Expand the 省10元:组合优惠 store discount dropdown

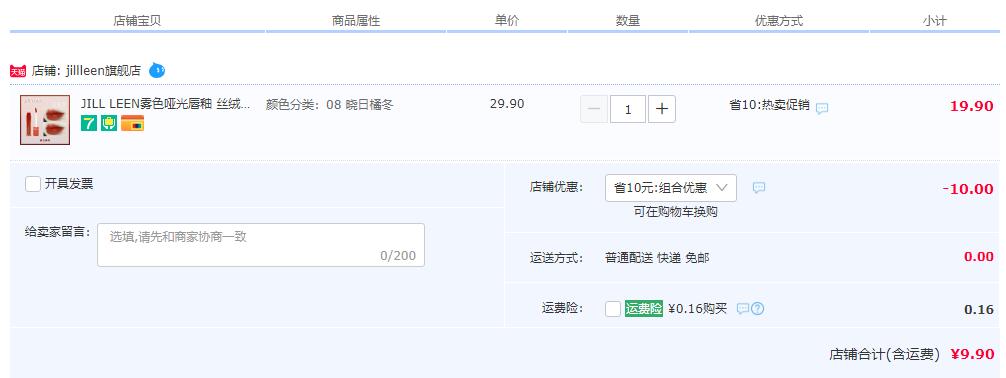[670, 188]
